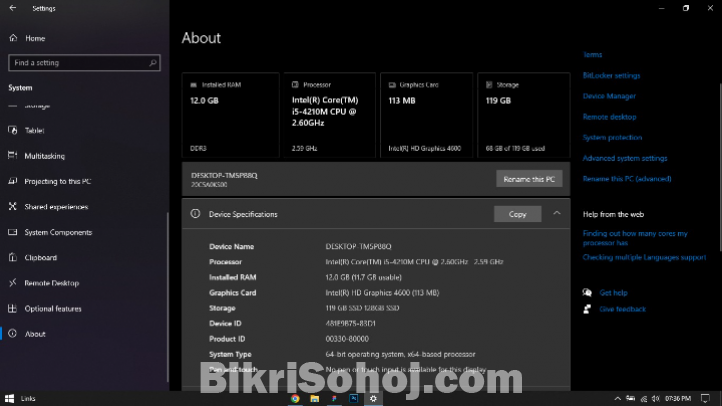The height and width of the screenshot is (406, 722).
Task: Click the network icon in the tray
Action: (x=643, y=399)
